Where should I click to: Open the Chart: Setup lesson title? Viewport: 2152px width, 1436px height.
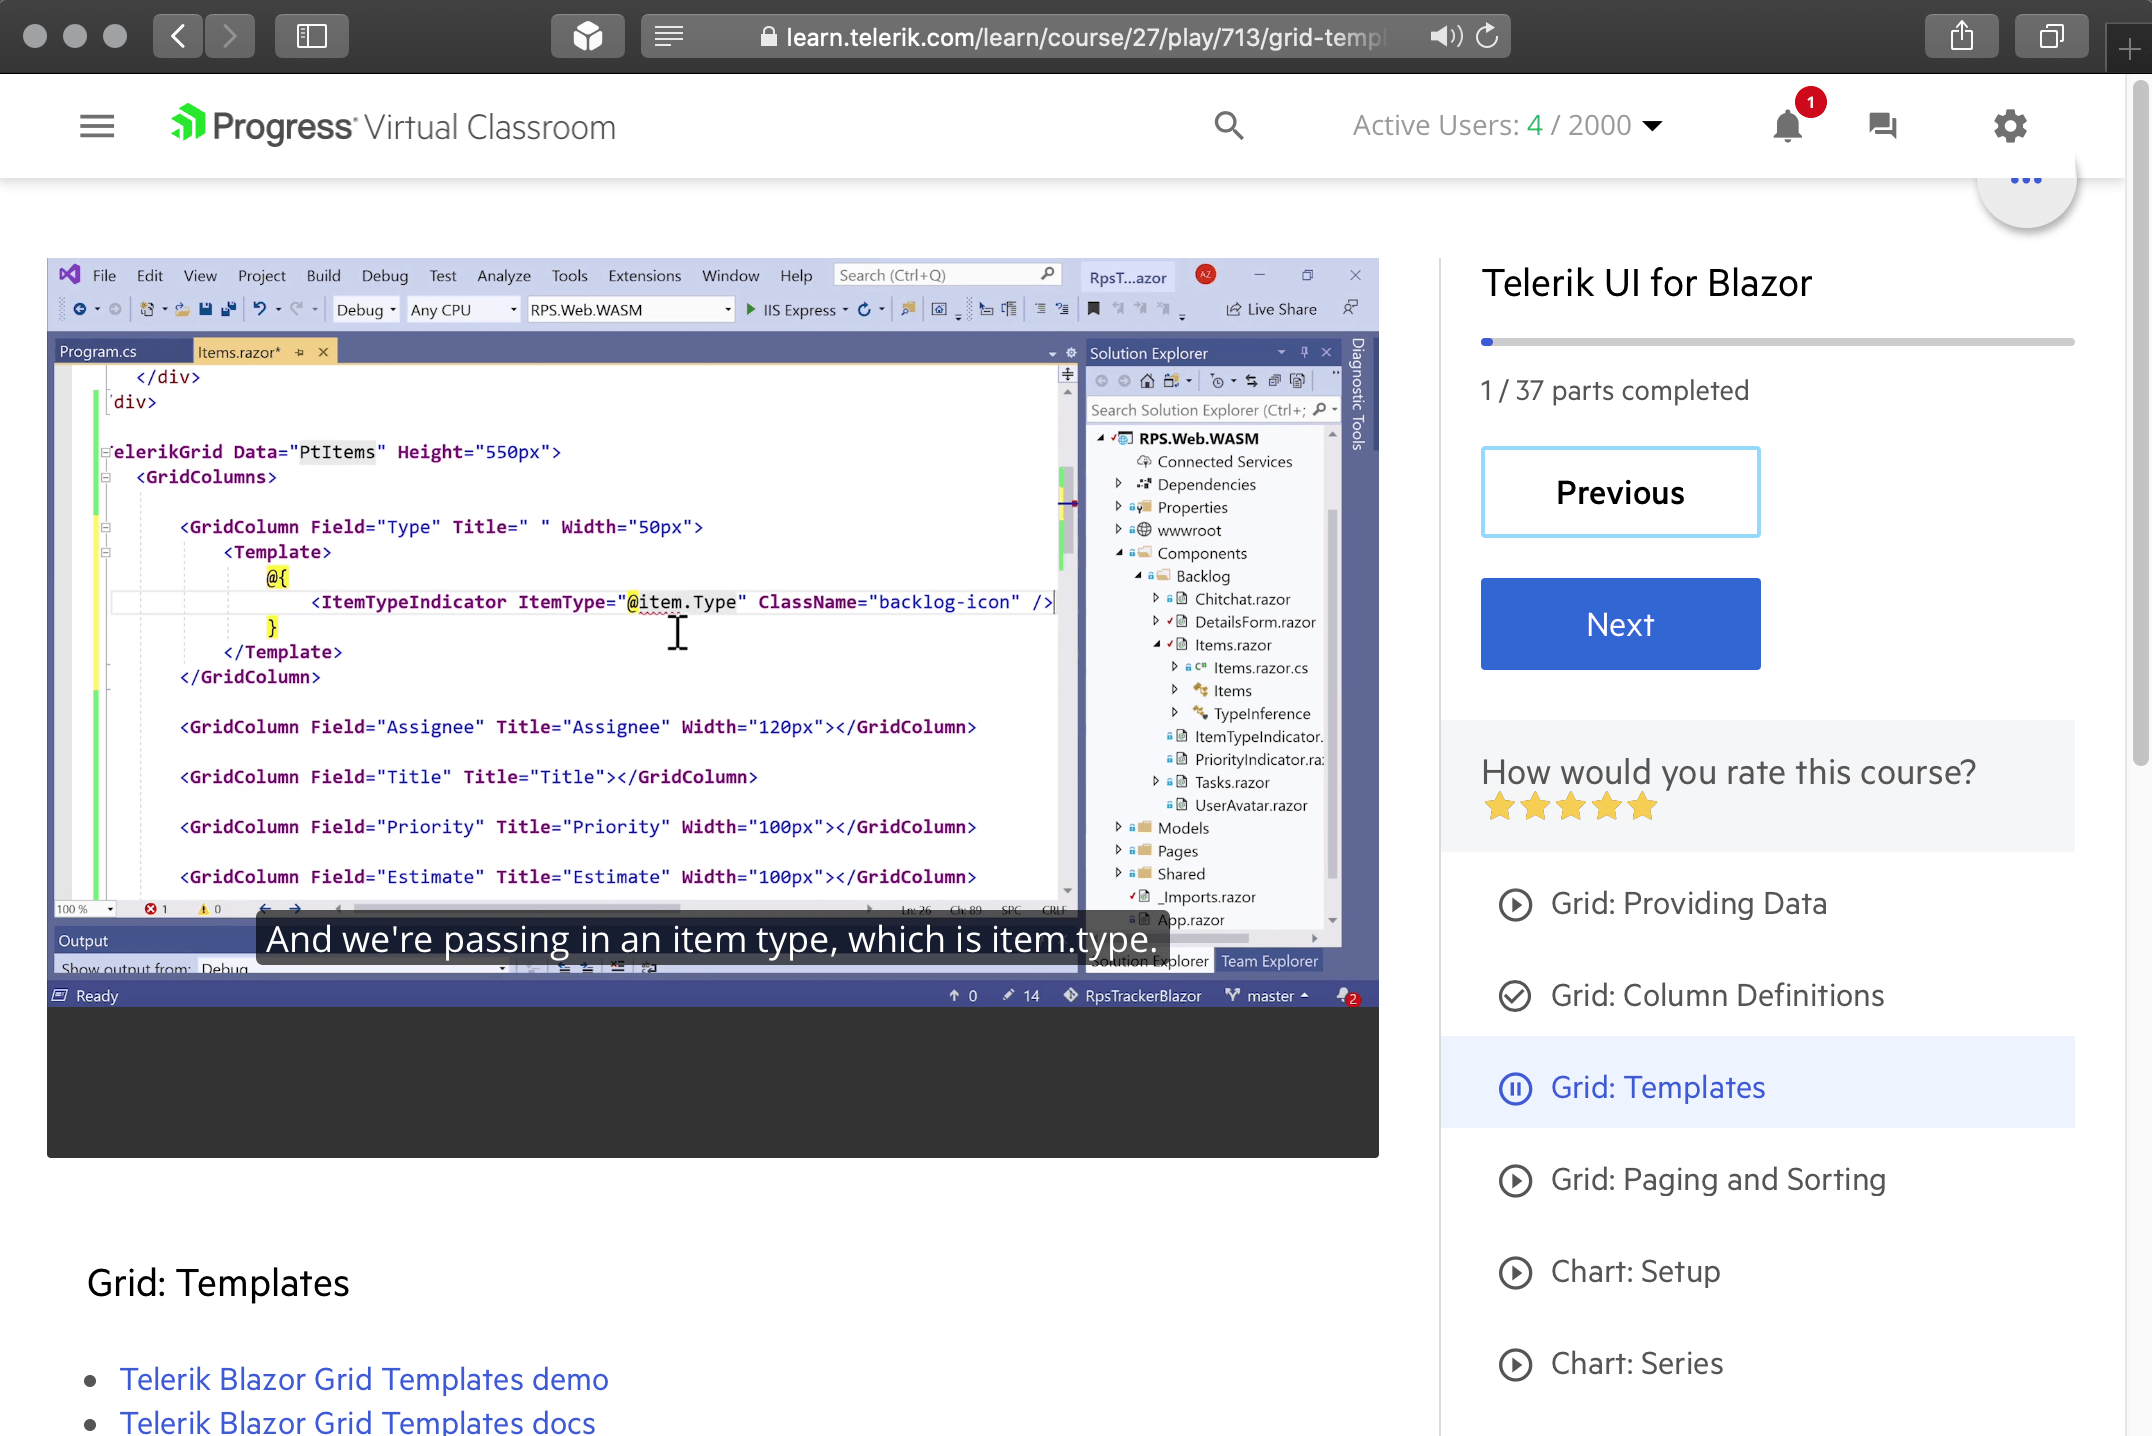click(1635, 1271)
